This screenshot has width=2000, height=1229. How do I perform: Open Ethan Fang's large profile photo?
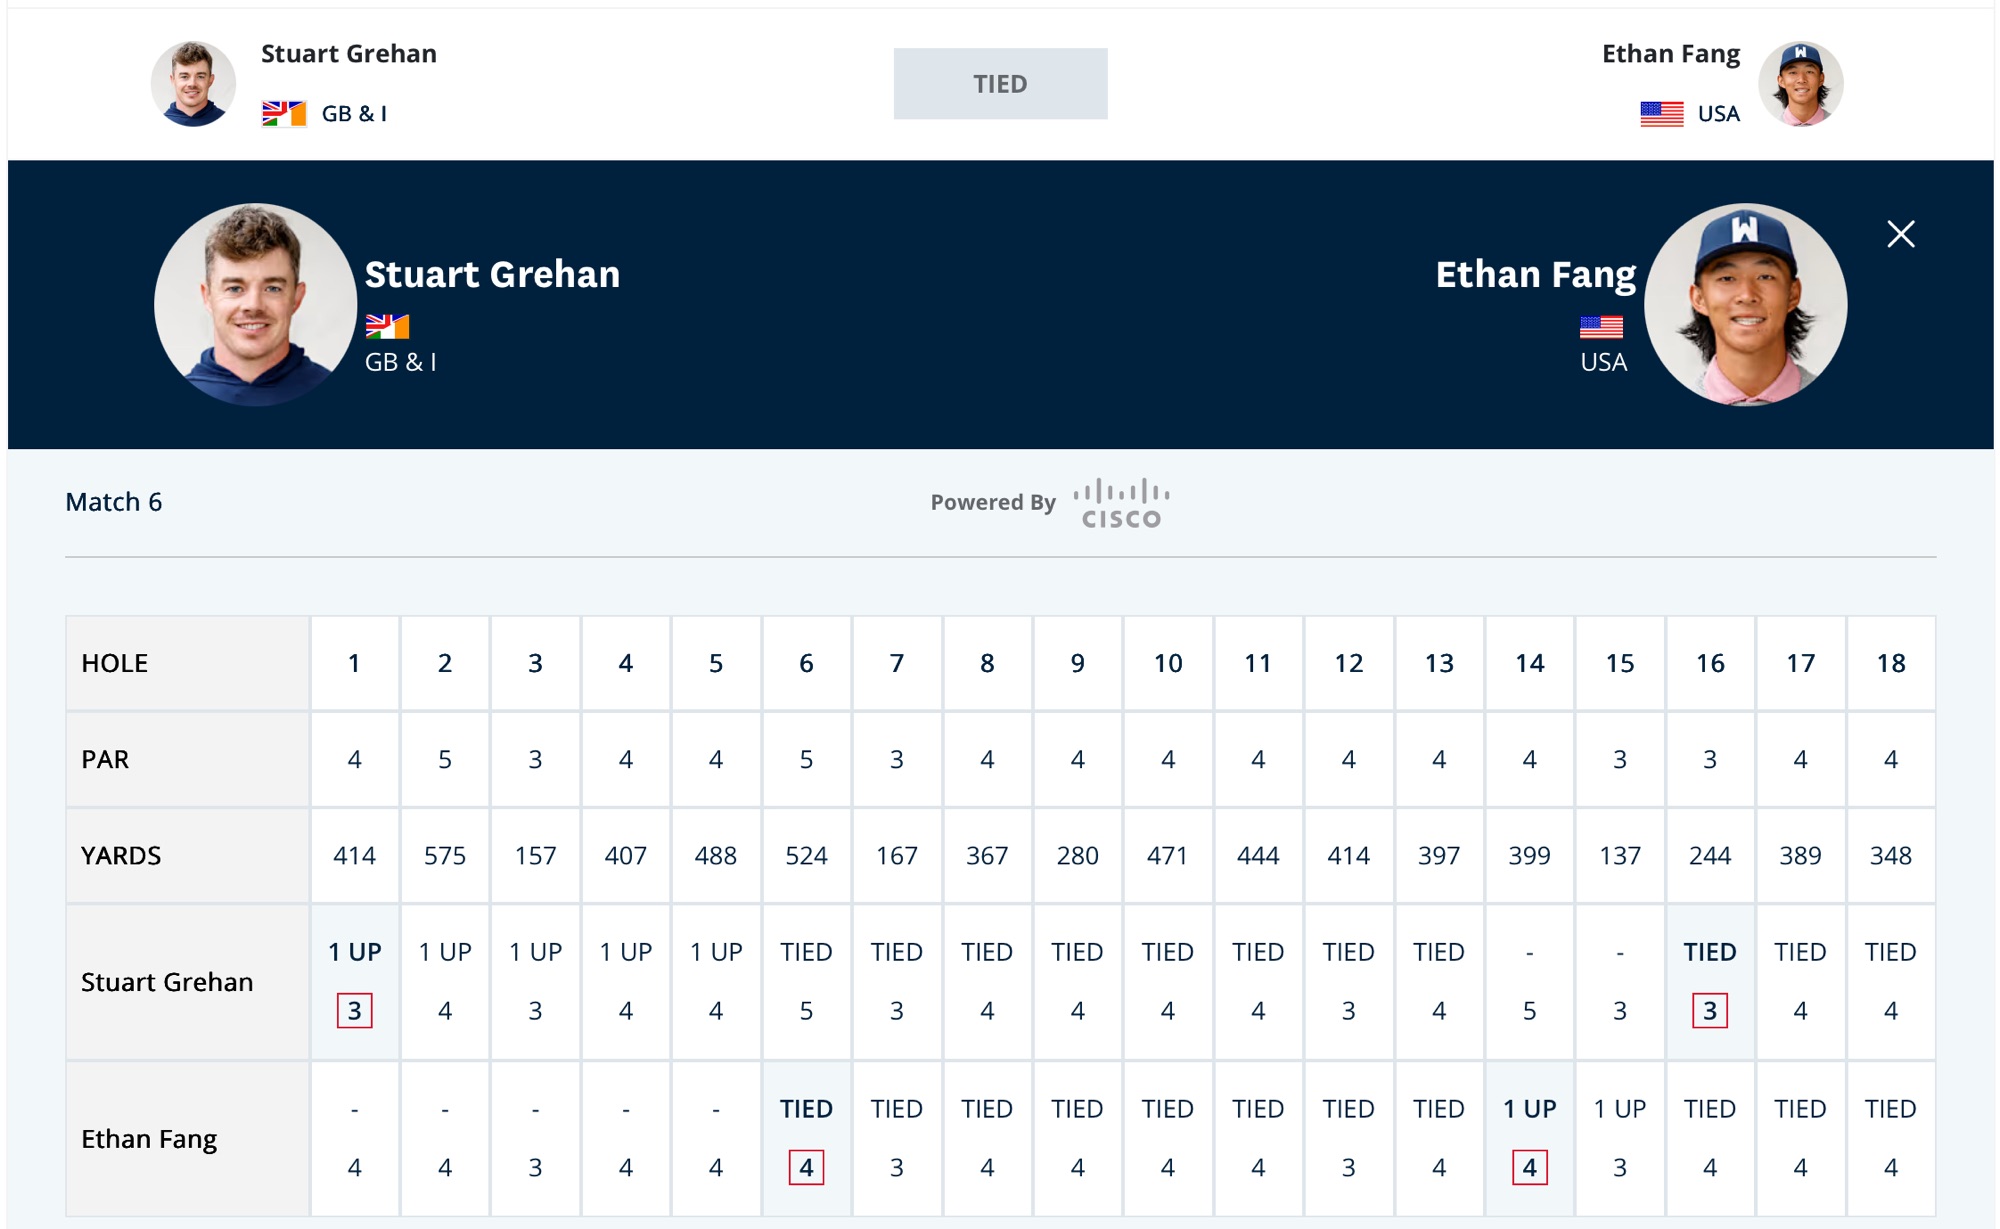point(1745,304)
